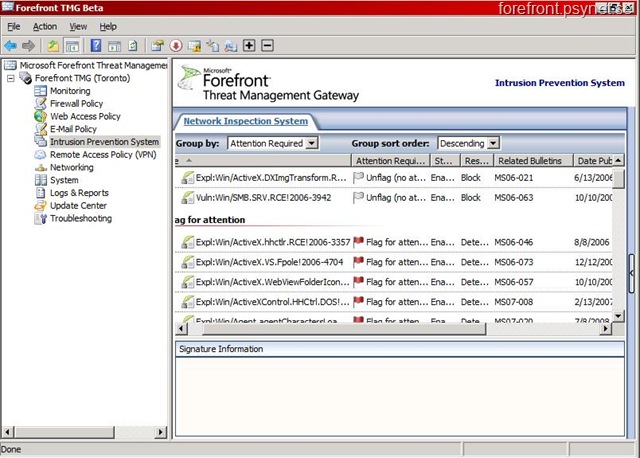
Task: Open the Group by dropdown
Action: (312, 144)
